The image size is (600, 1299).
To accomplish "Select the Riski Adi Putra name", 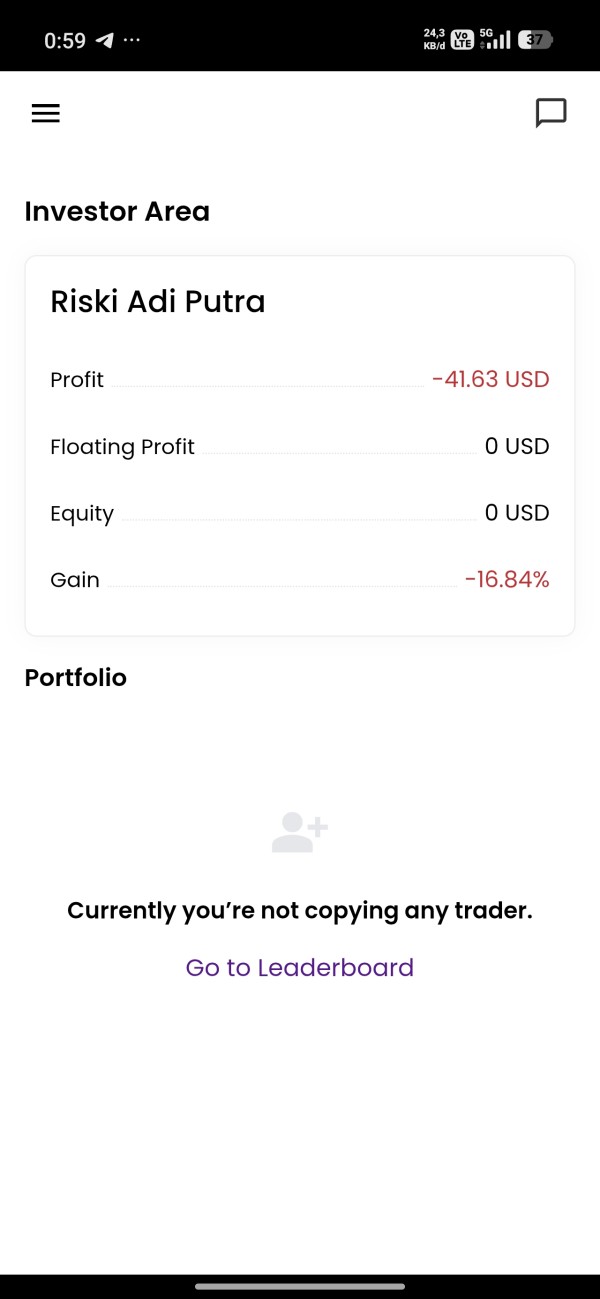I will pyautogui.click(x=158, y=301).
